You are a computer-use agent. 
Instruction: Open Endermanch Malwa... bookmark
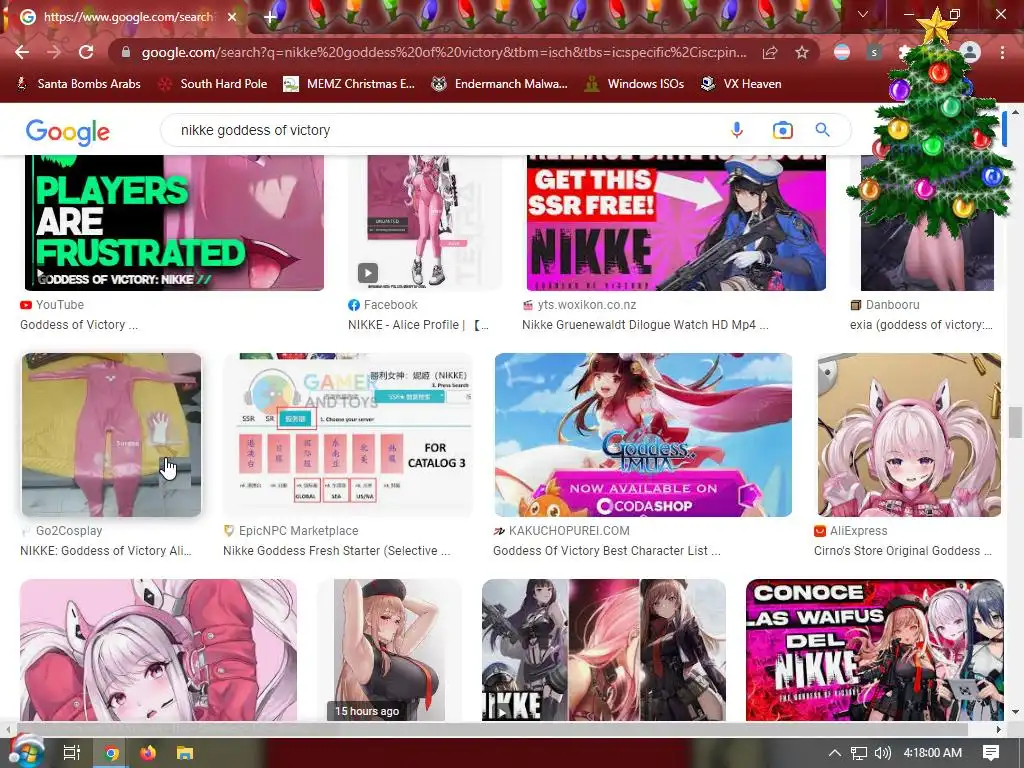click(499, 84)
